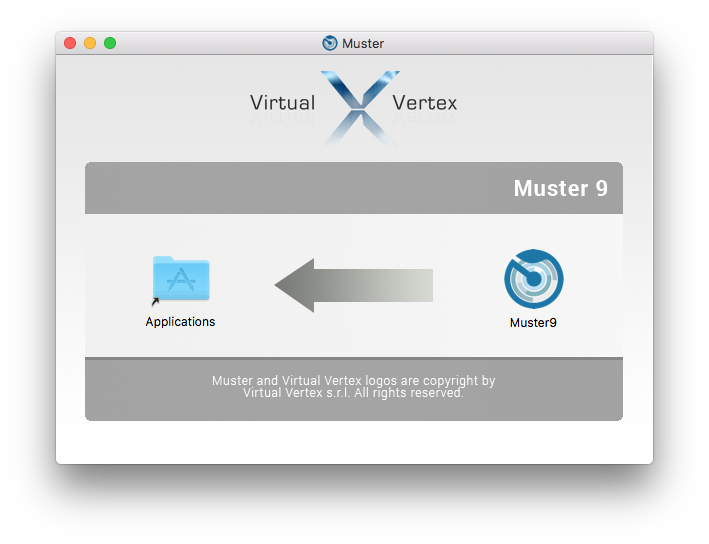
Task: Close the Muster installer window
Action: tap(70, 43)
